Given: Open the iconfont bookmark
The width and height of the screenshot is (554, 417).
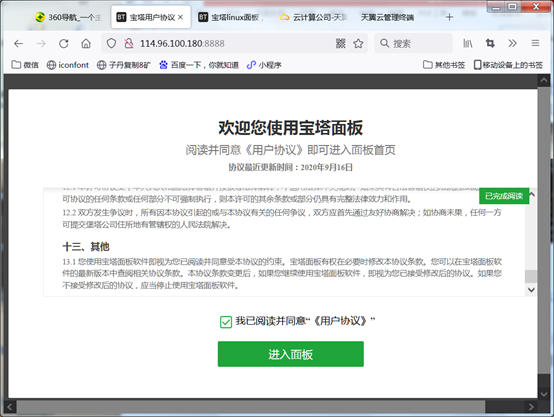Looking at the screenshot, I should point(68,65).
